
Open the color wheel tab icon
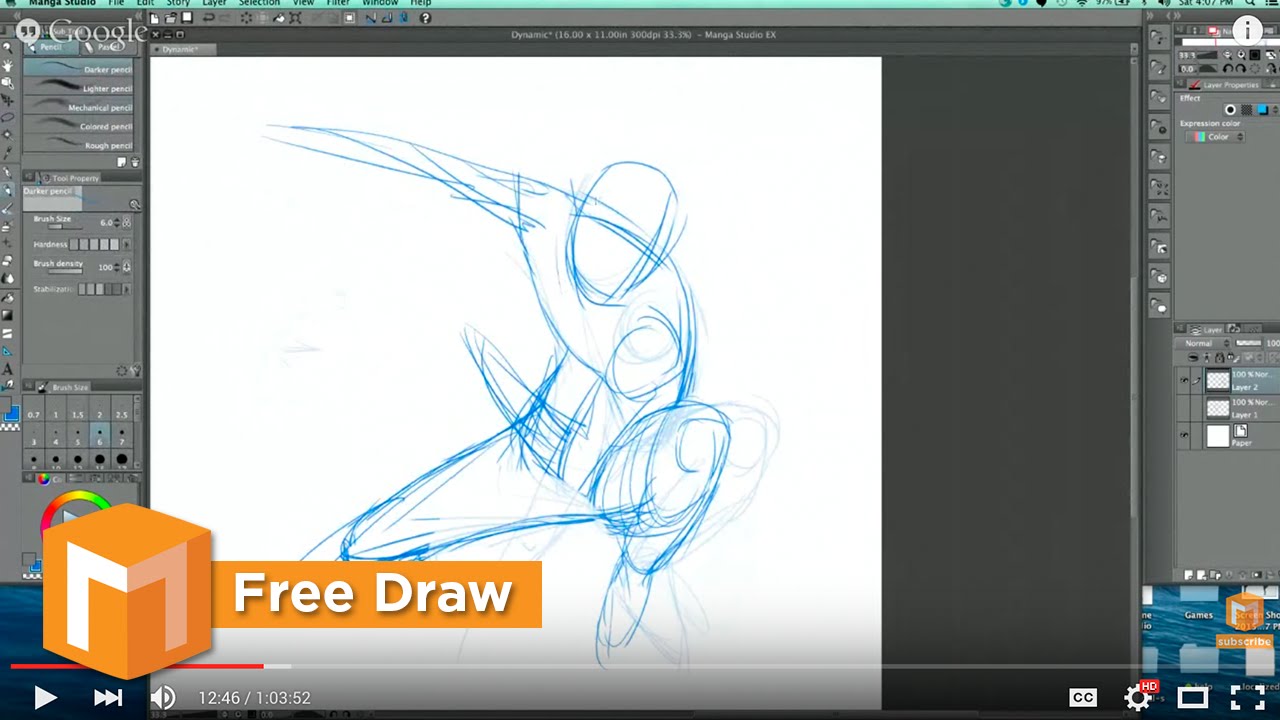point(44,478)
